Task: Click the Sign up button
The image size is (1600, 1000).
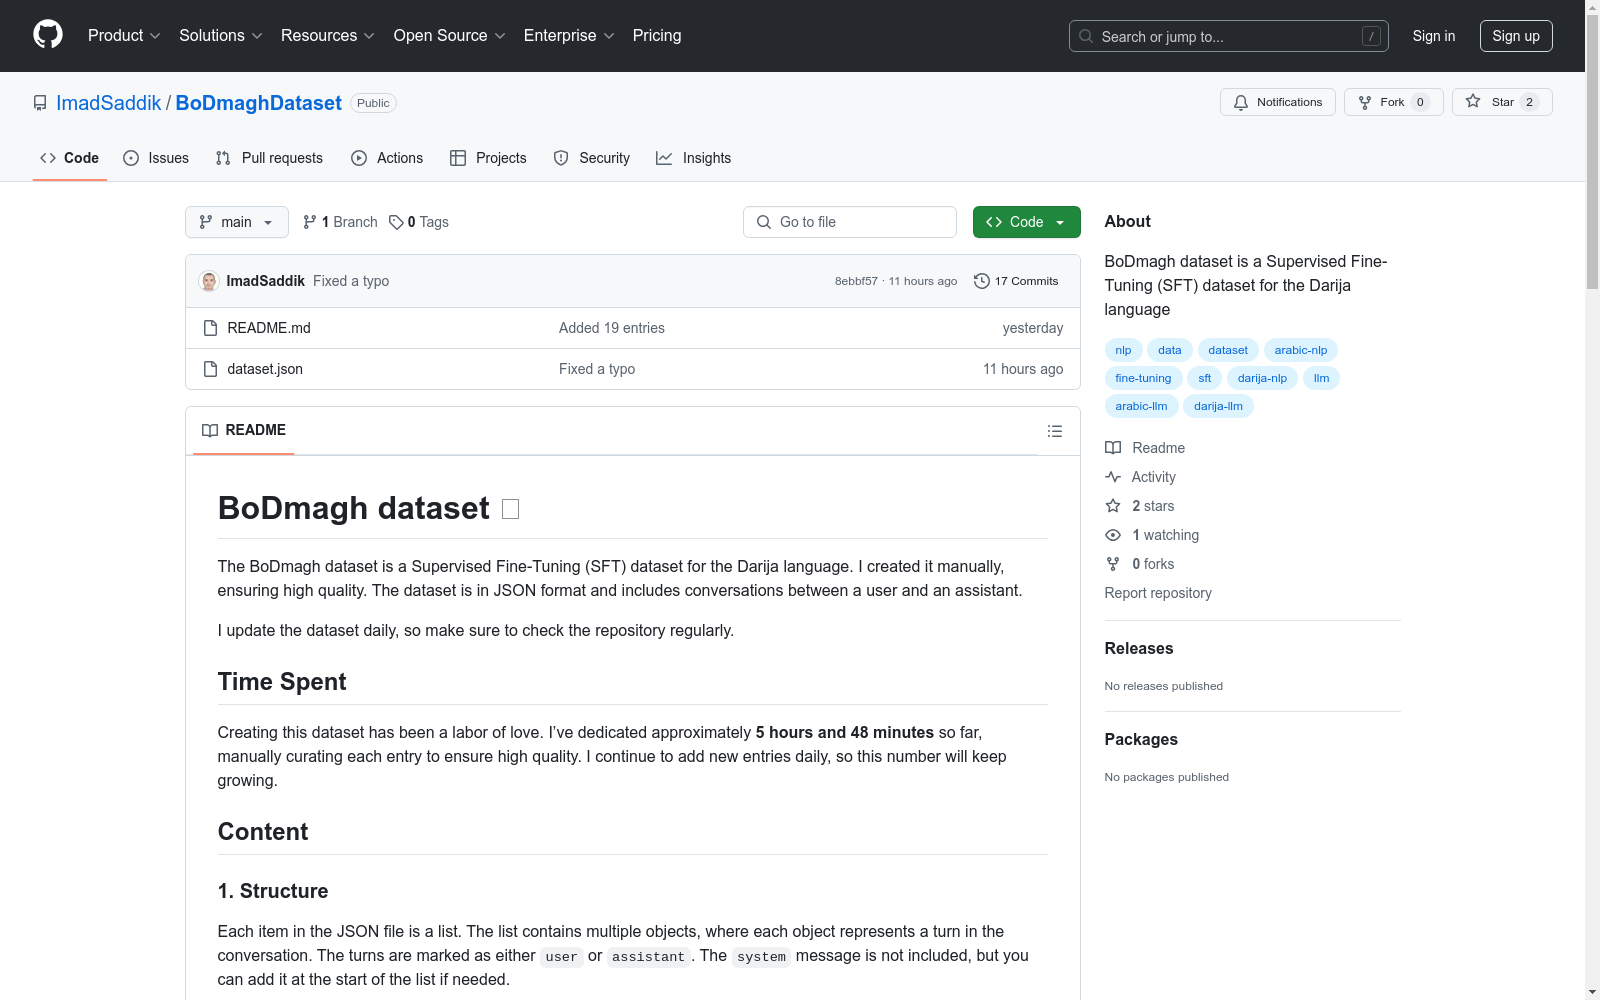Action: coord(1516,36)
